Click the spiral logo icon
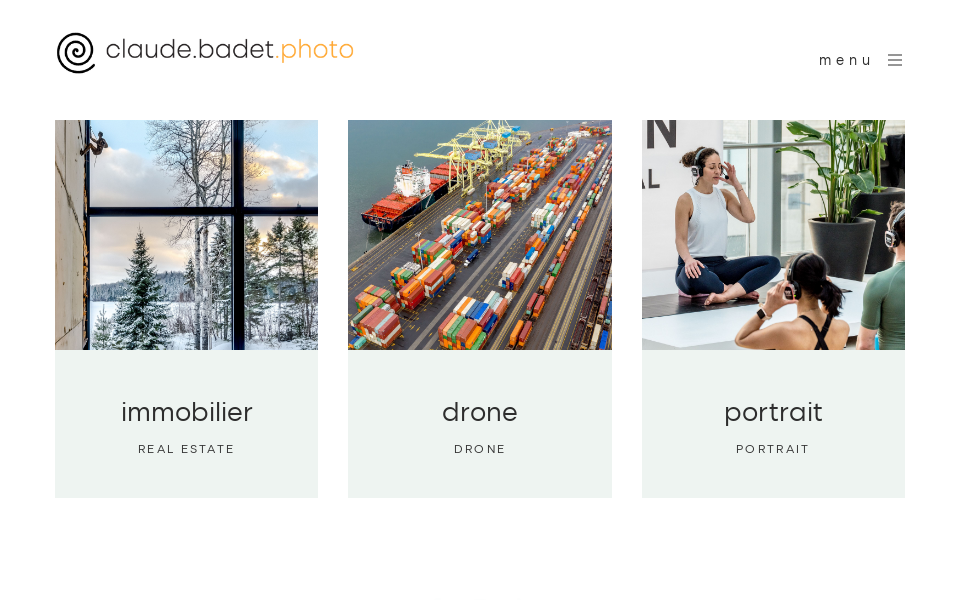960x600 pixels. pos(76,53)
